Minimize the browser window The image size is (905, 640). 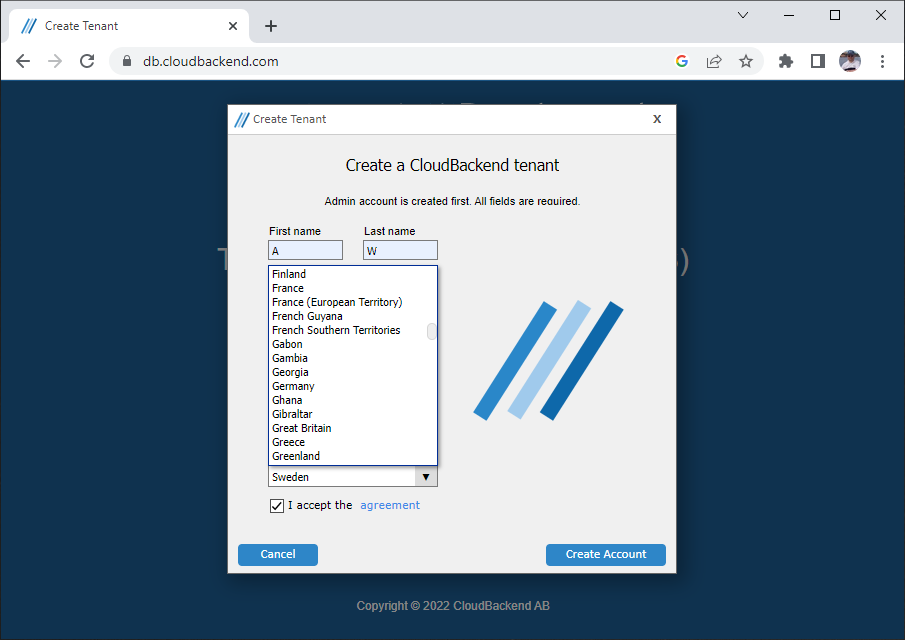789,15
